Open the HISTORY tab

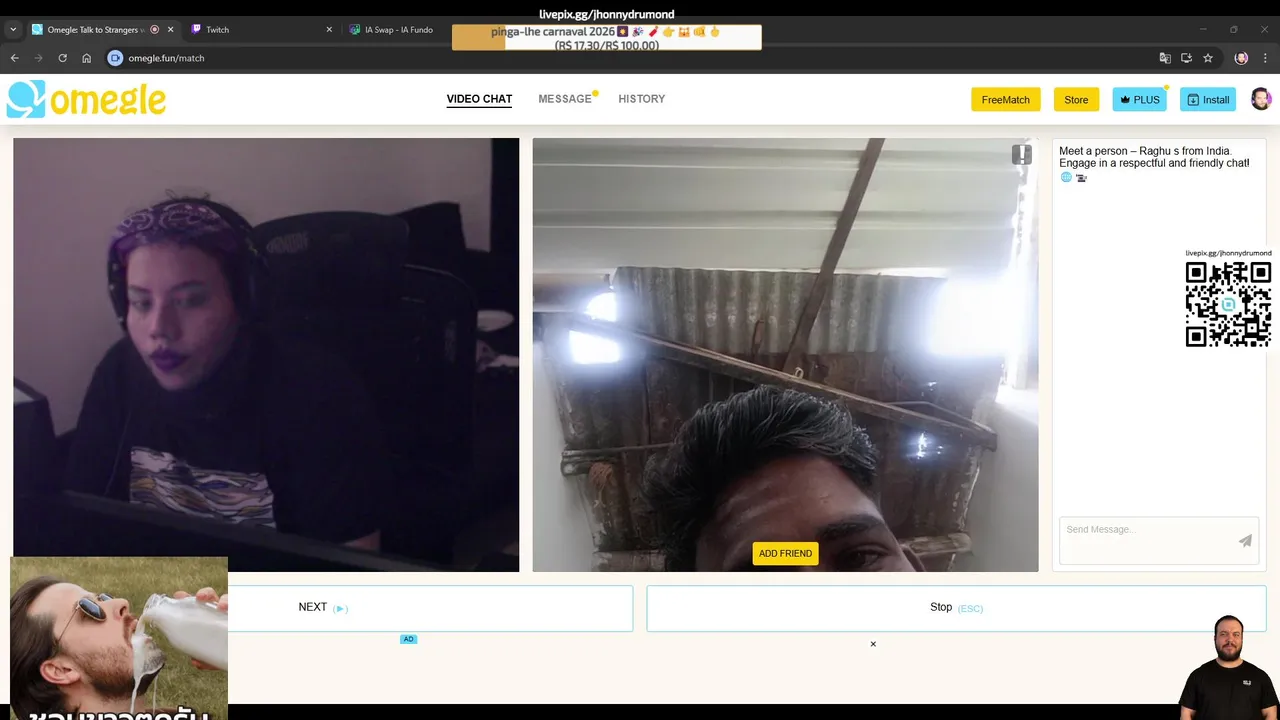(641, 99)
